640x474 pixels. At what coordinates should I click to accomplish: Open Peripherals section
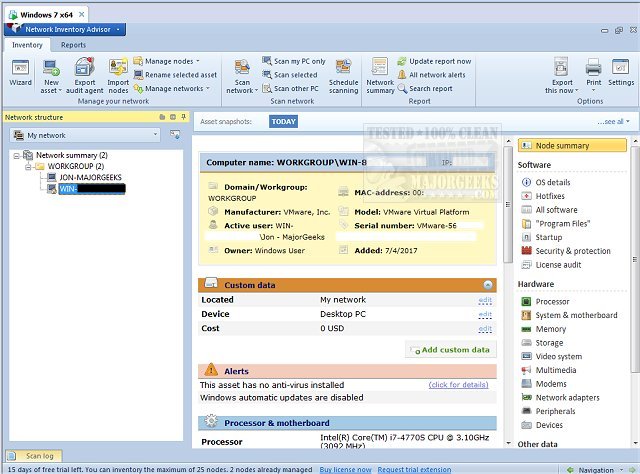point(549,412)
